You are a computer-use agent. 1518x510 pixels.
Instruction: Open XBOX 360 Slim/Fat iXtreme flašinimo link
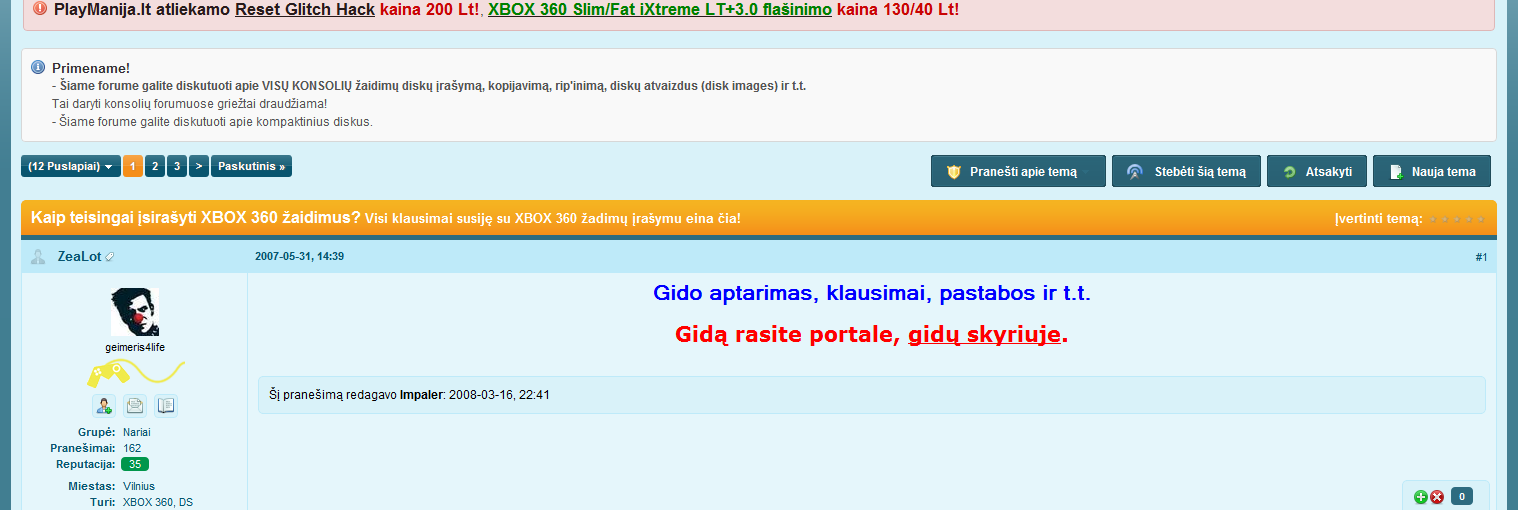(x=660, y=9)
